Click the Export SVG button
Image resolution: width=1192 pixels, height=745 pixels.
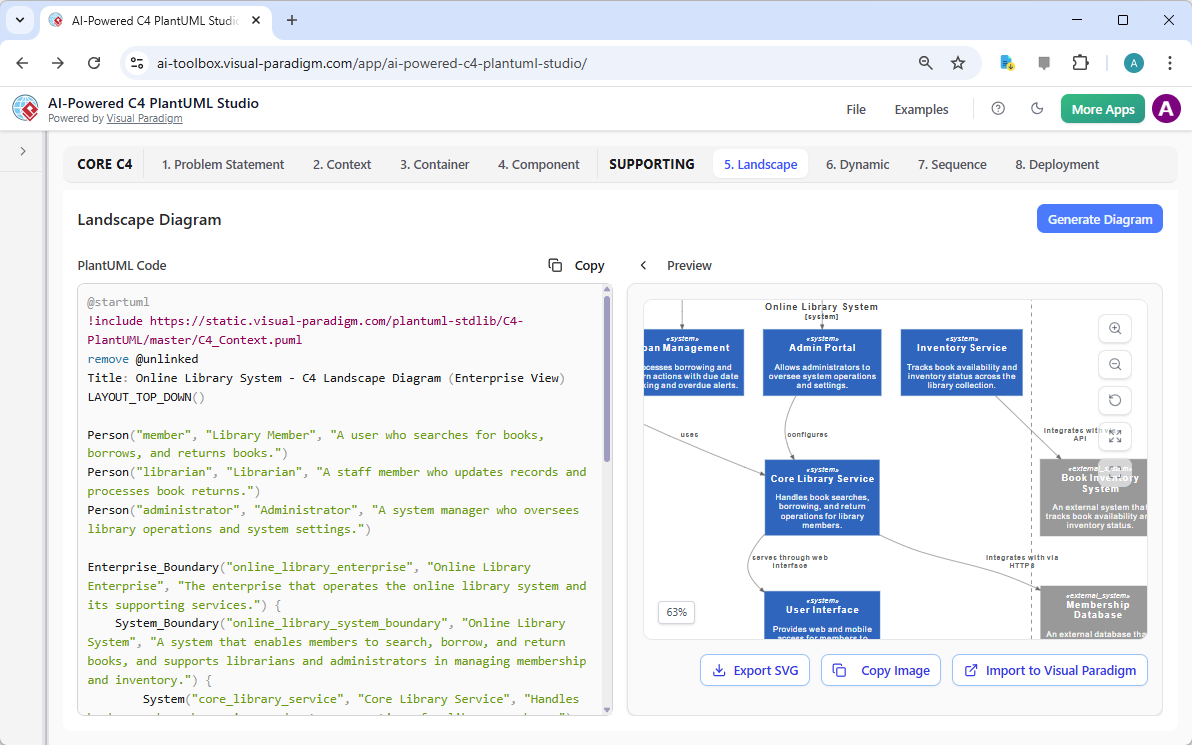(x=755, y=670)
